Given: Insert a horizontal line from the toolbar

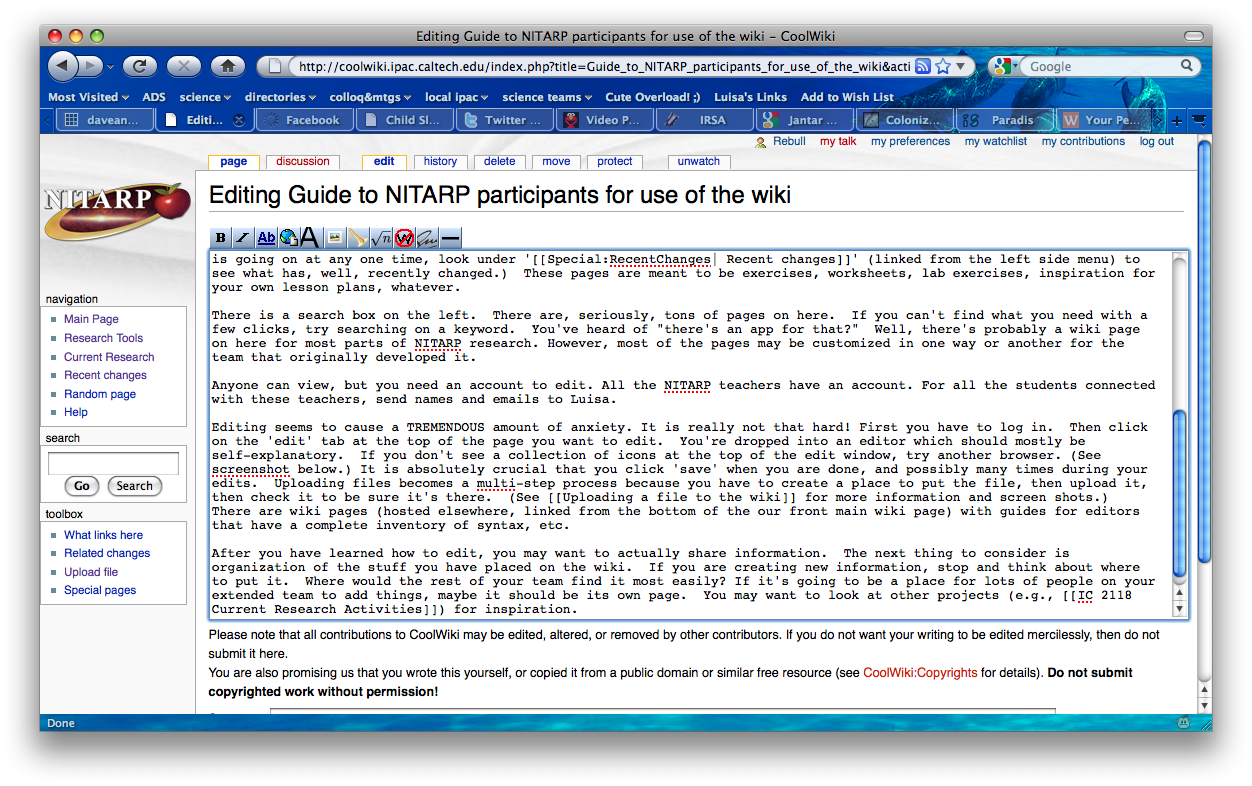Looking at the screenshot, I should [450, 238].
